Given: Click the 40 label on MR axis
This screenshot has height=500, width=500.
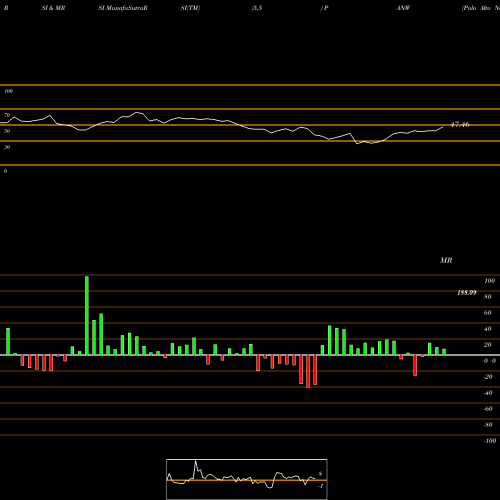Looking at the screenshot, I should coord(488,329).
